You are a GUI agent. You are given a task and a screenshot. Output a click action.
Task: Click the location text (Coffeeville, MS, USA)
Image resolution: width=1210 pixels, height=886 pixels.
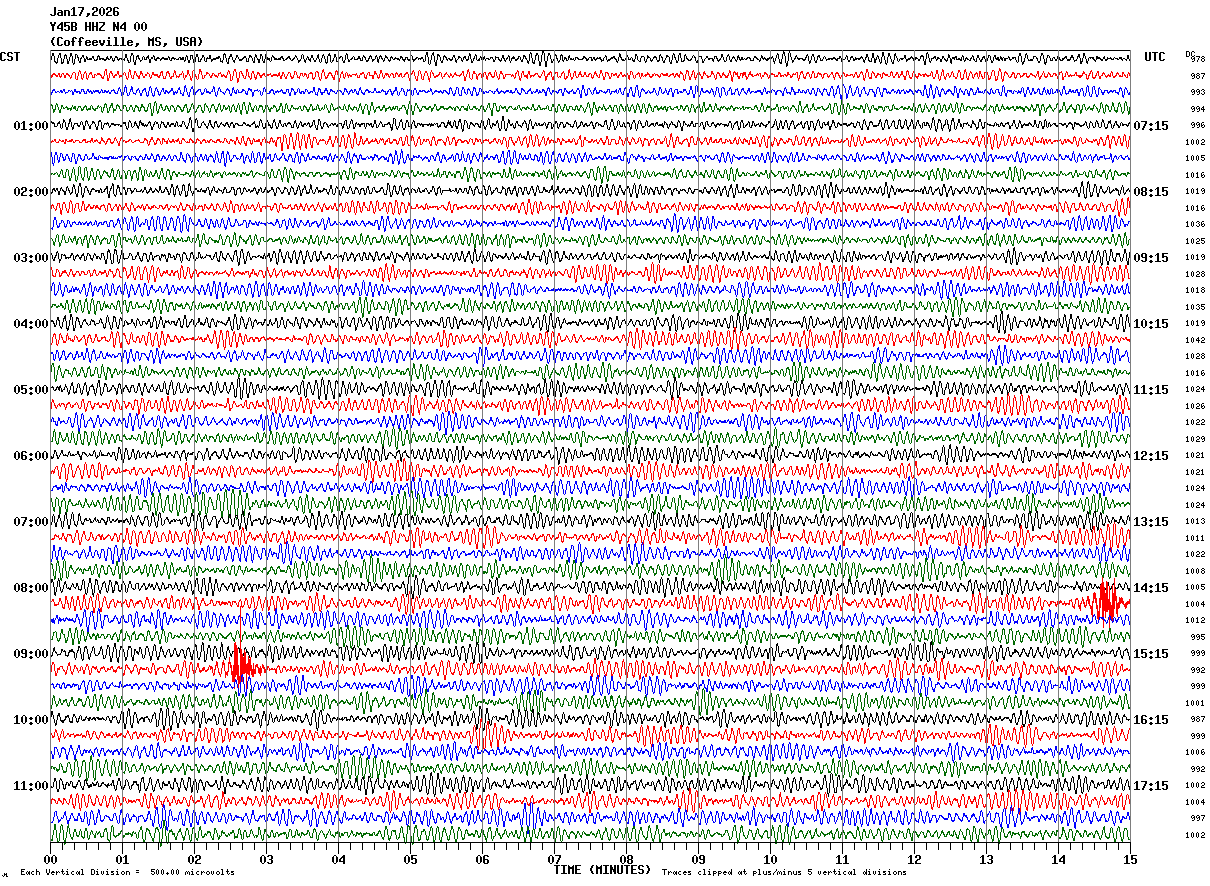126,42
